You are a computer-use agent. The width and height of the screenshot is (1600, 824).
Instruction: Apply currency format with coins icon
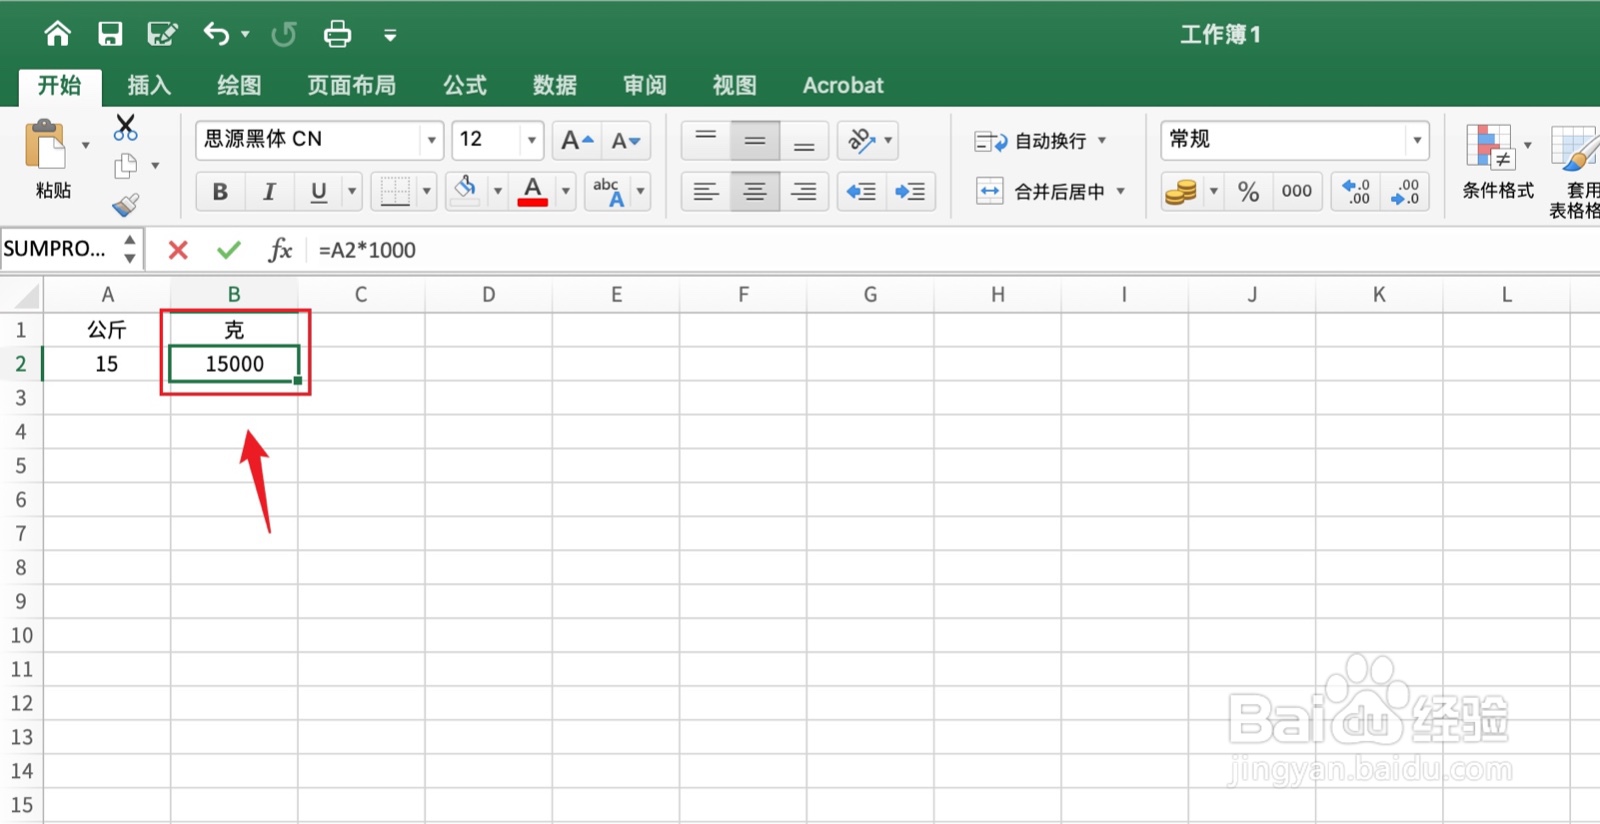1181,191
